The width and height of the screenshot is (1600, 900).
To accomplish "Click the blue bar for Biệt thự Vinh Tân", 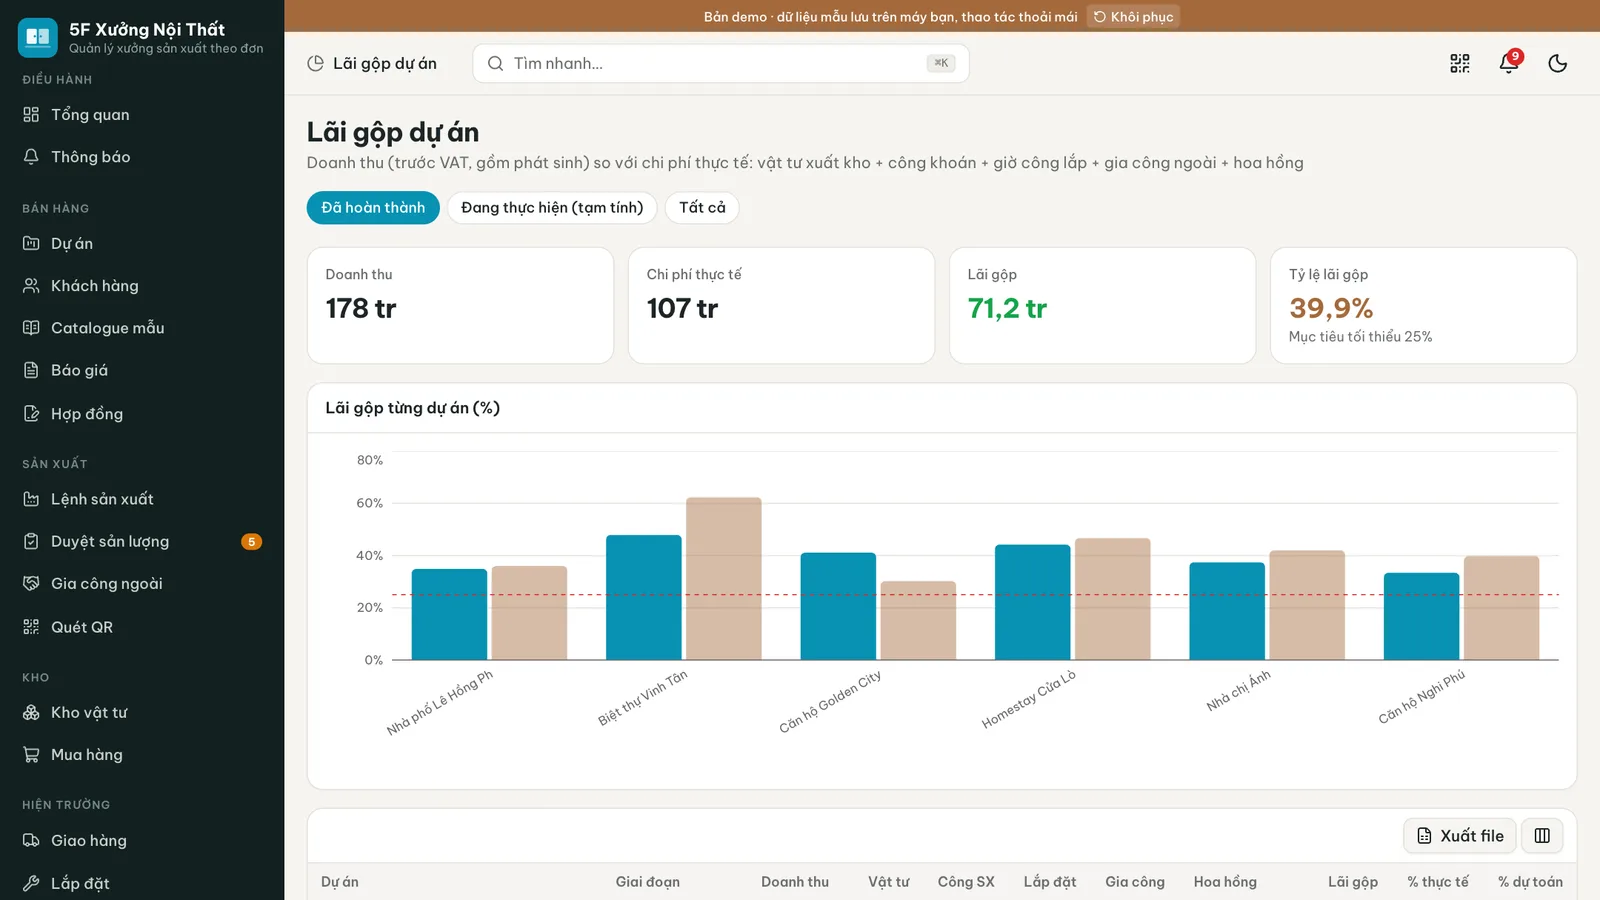I will tap(644, 597).
